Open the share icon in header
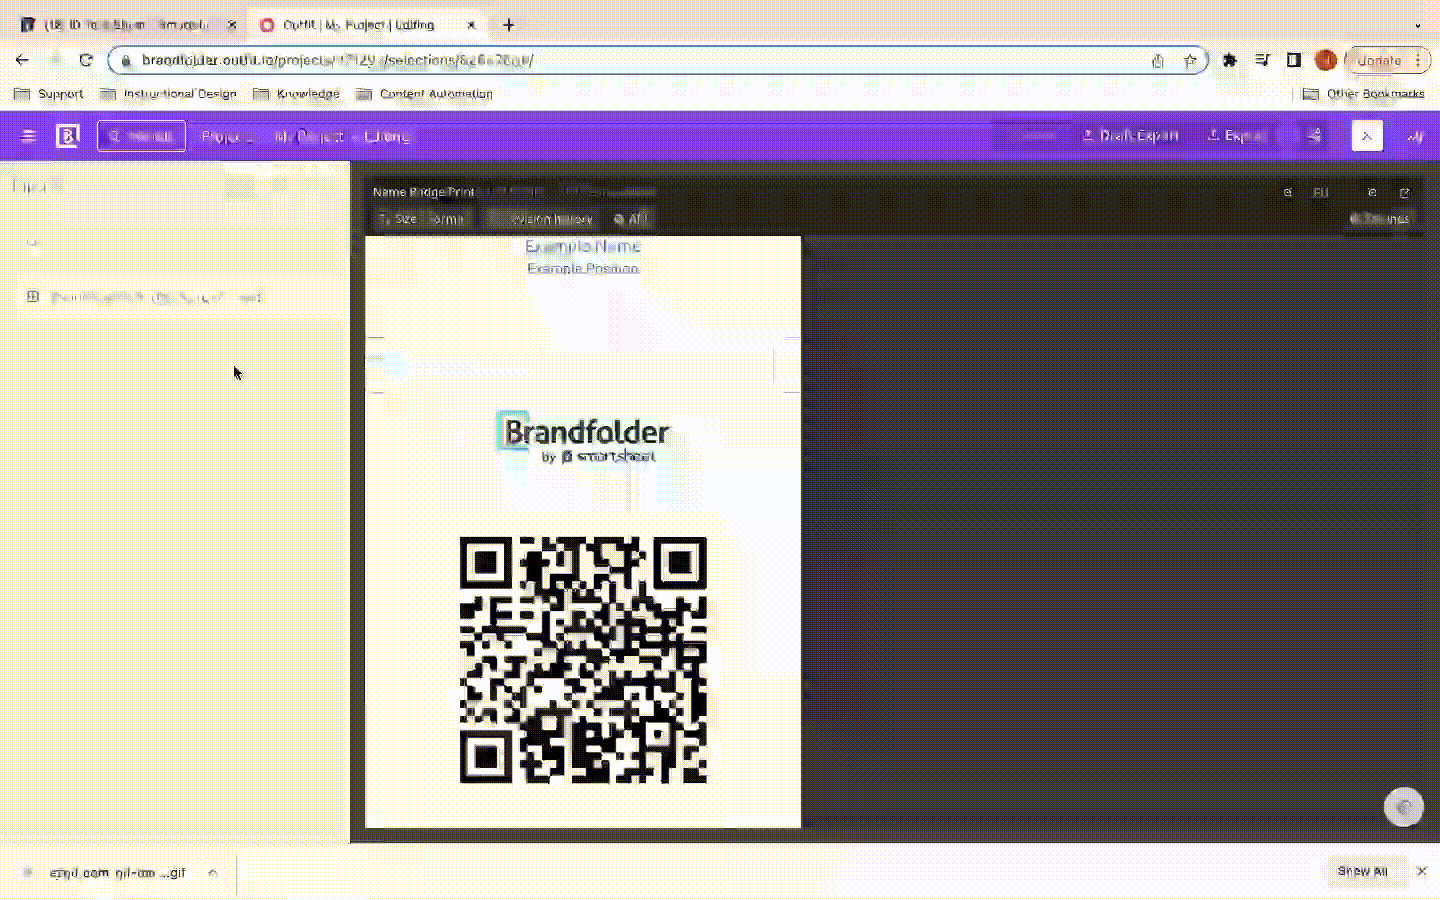This screenshot has height=900, width=1440. [1314, 136]
